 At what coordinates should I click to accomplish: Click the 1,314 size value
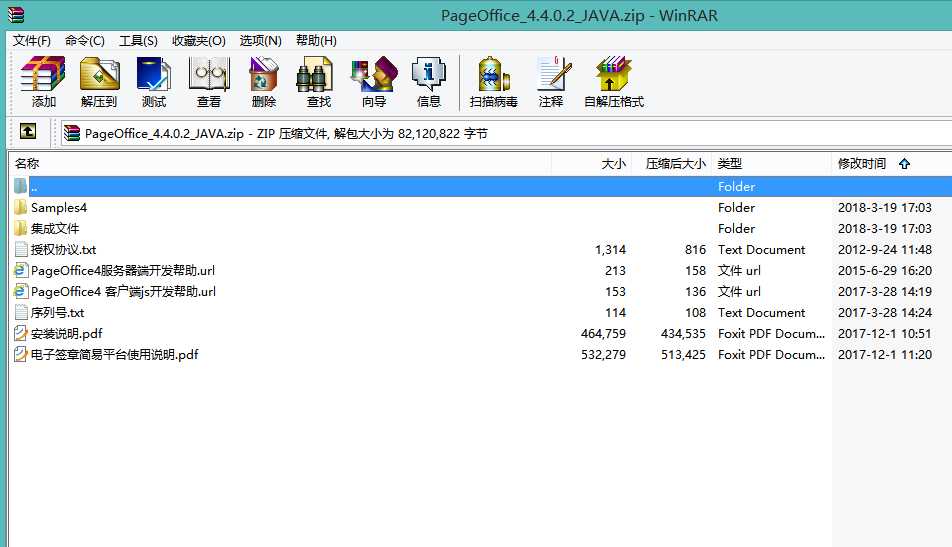coord(610,250)
